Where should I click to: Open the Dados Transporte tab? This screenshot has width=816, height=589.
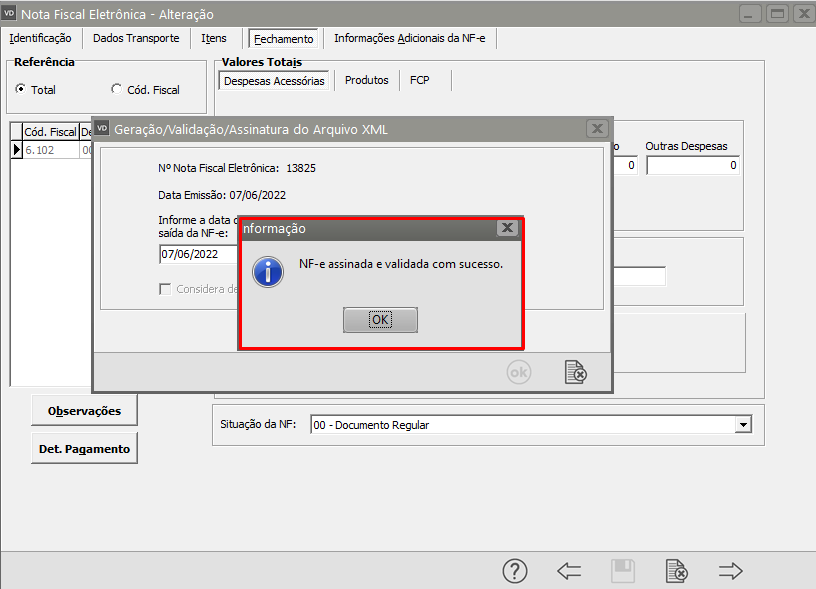pos(136,38)
